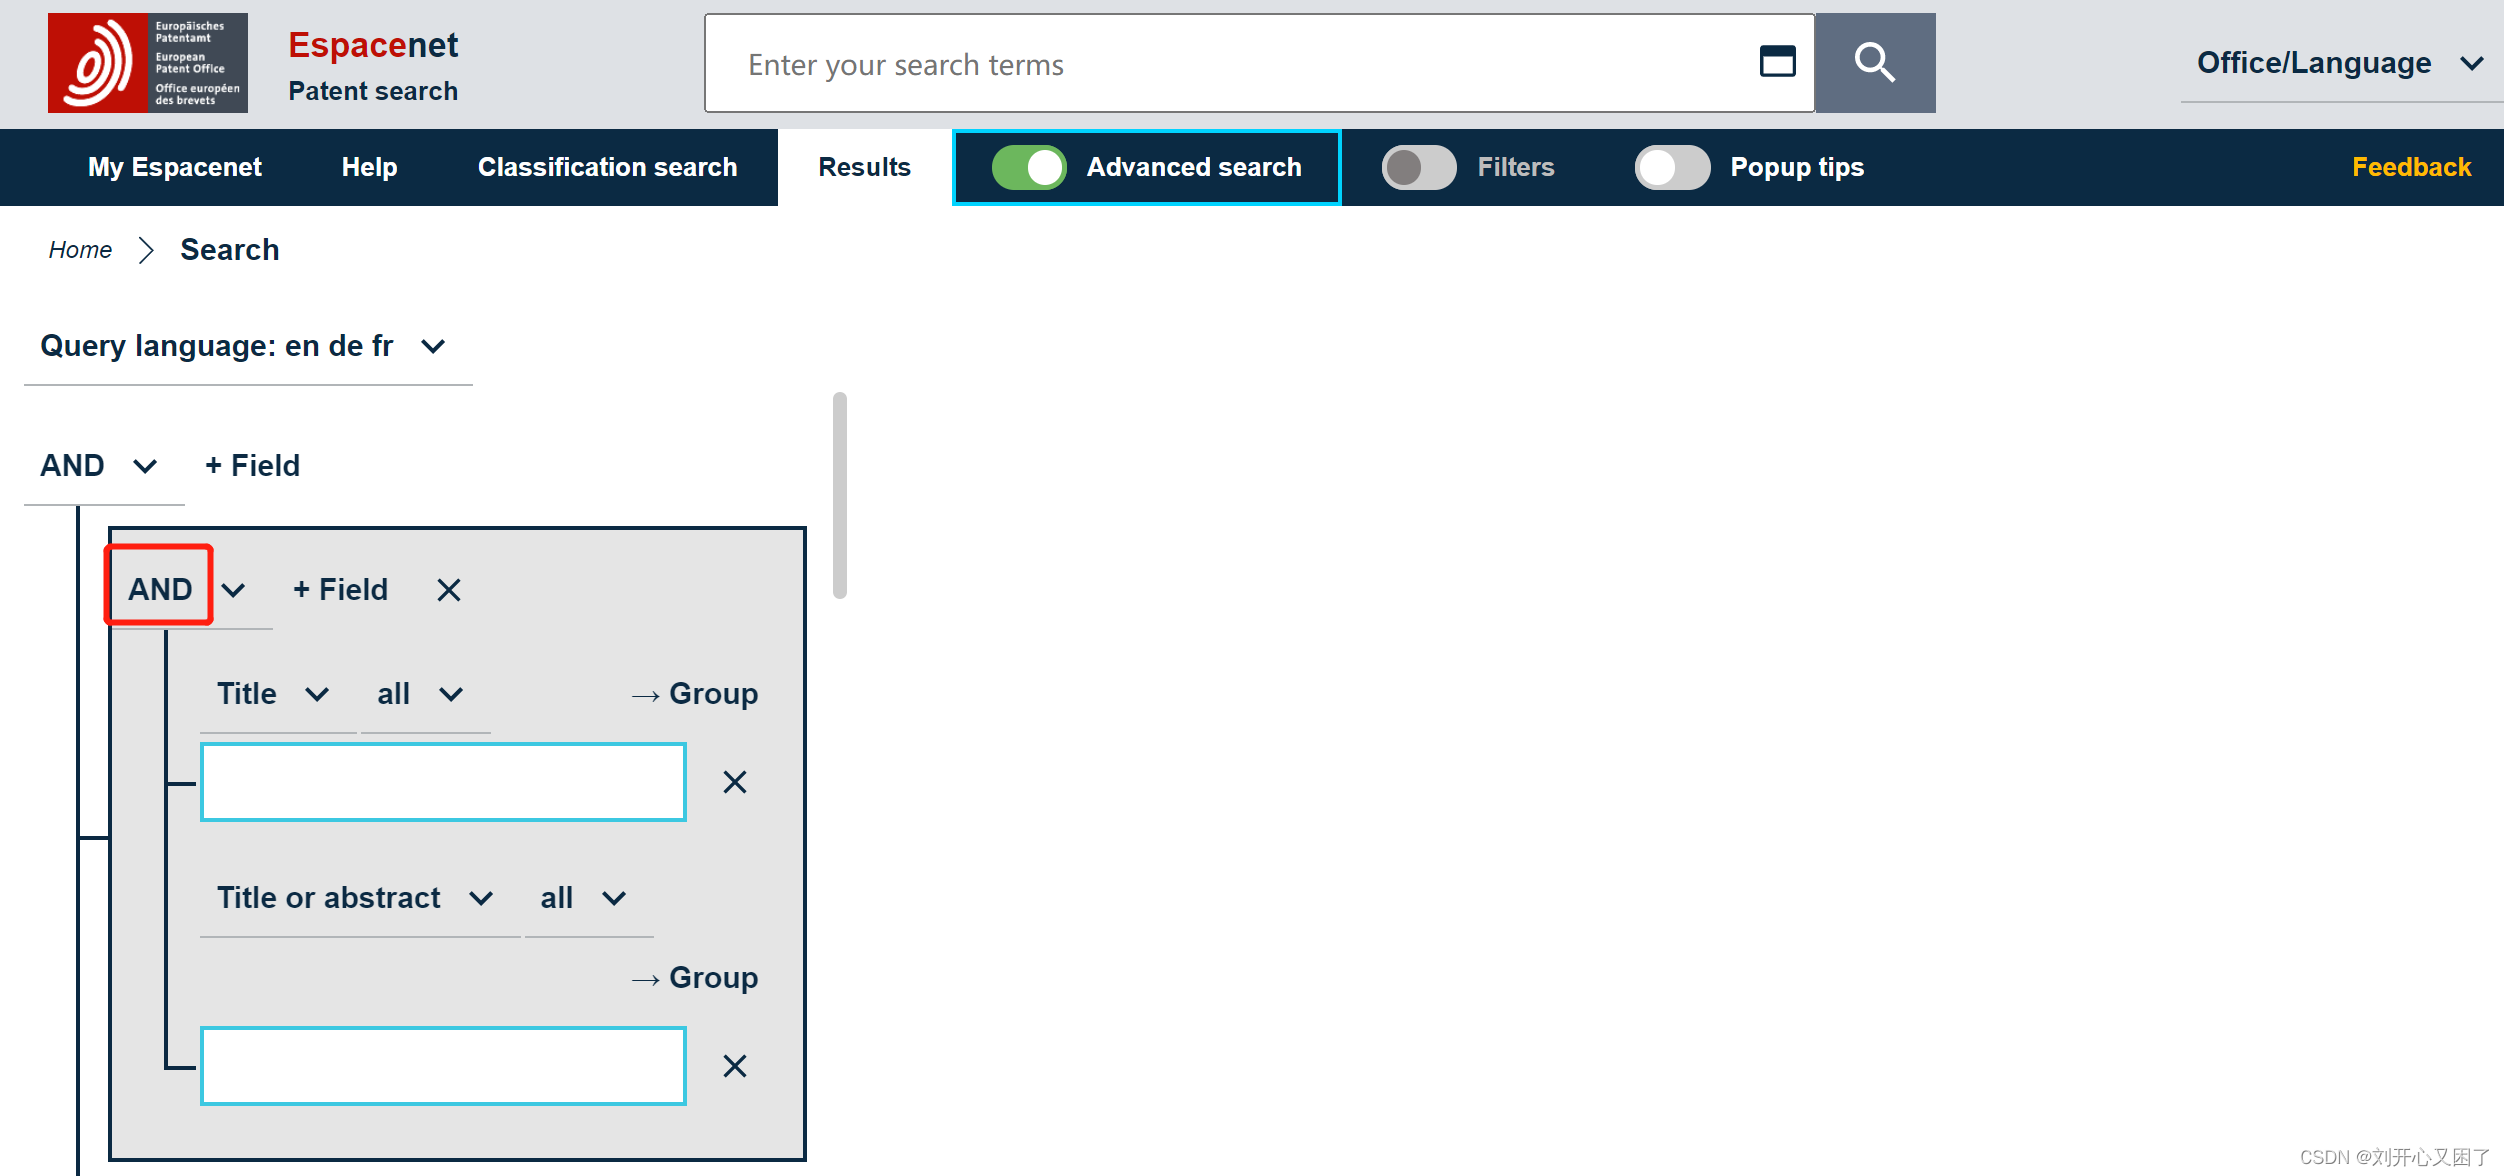Delete the Title field row
Screen dimensions: 2504x1176
(735, 782)
